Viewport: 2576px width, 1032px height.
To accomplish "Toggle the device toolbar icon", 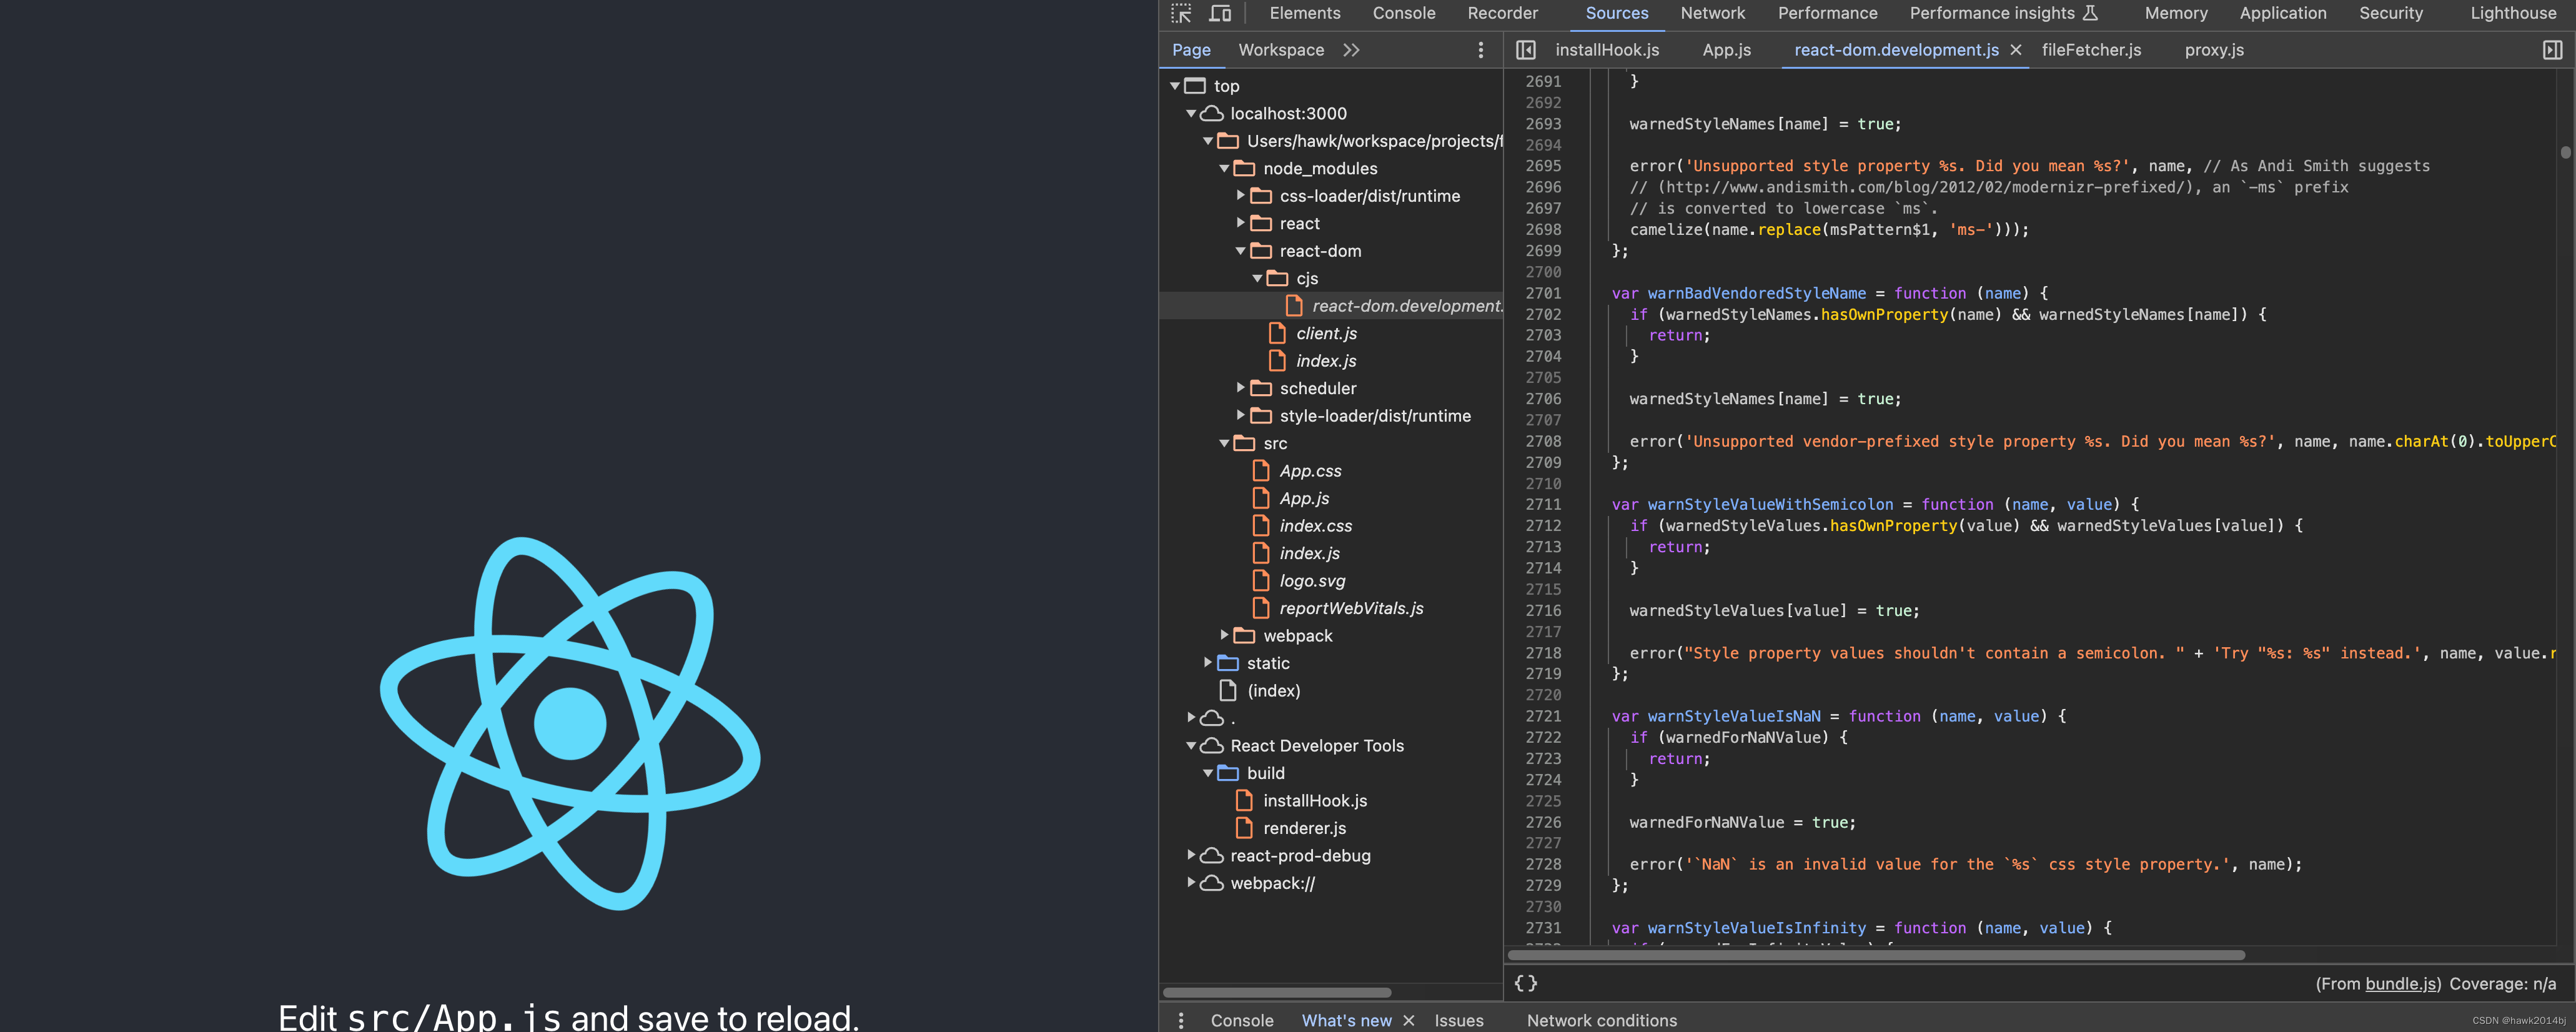I will tap(1220, 13).
